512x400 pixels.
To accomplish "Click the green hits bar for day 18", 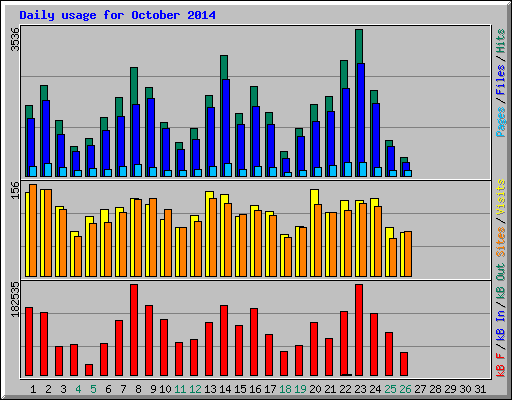I will coord(284,155).
